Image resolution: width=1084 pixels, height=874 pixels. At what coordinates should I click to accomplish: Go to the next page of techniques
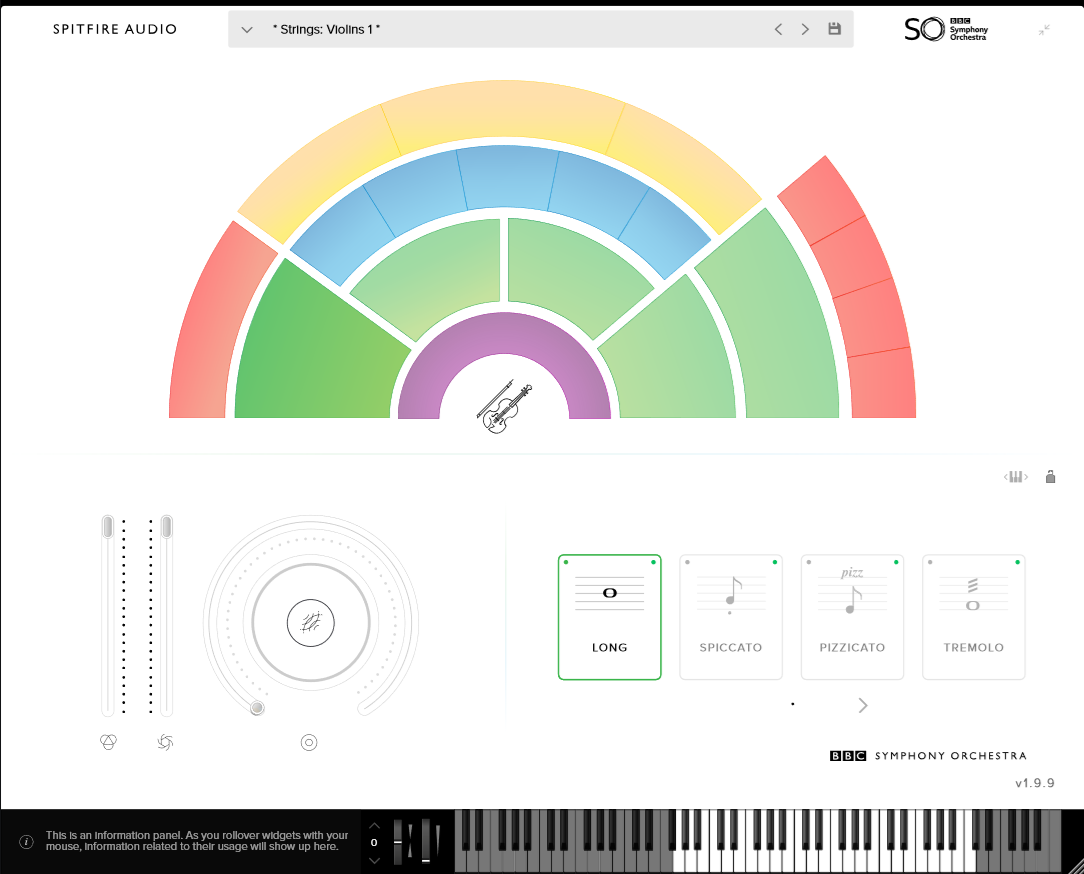click(863, 705)
